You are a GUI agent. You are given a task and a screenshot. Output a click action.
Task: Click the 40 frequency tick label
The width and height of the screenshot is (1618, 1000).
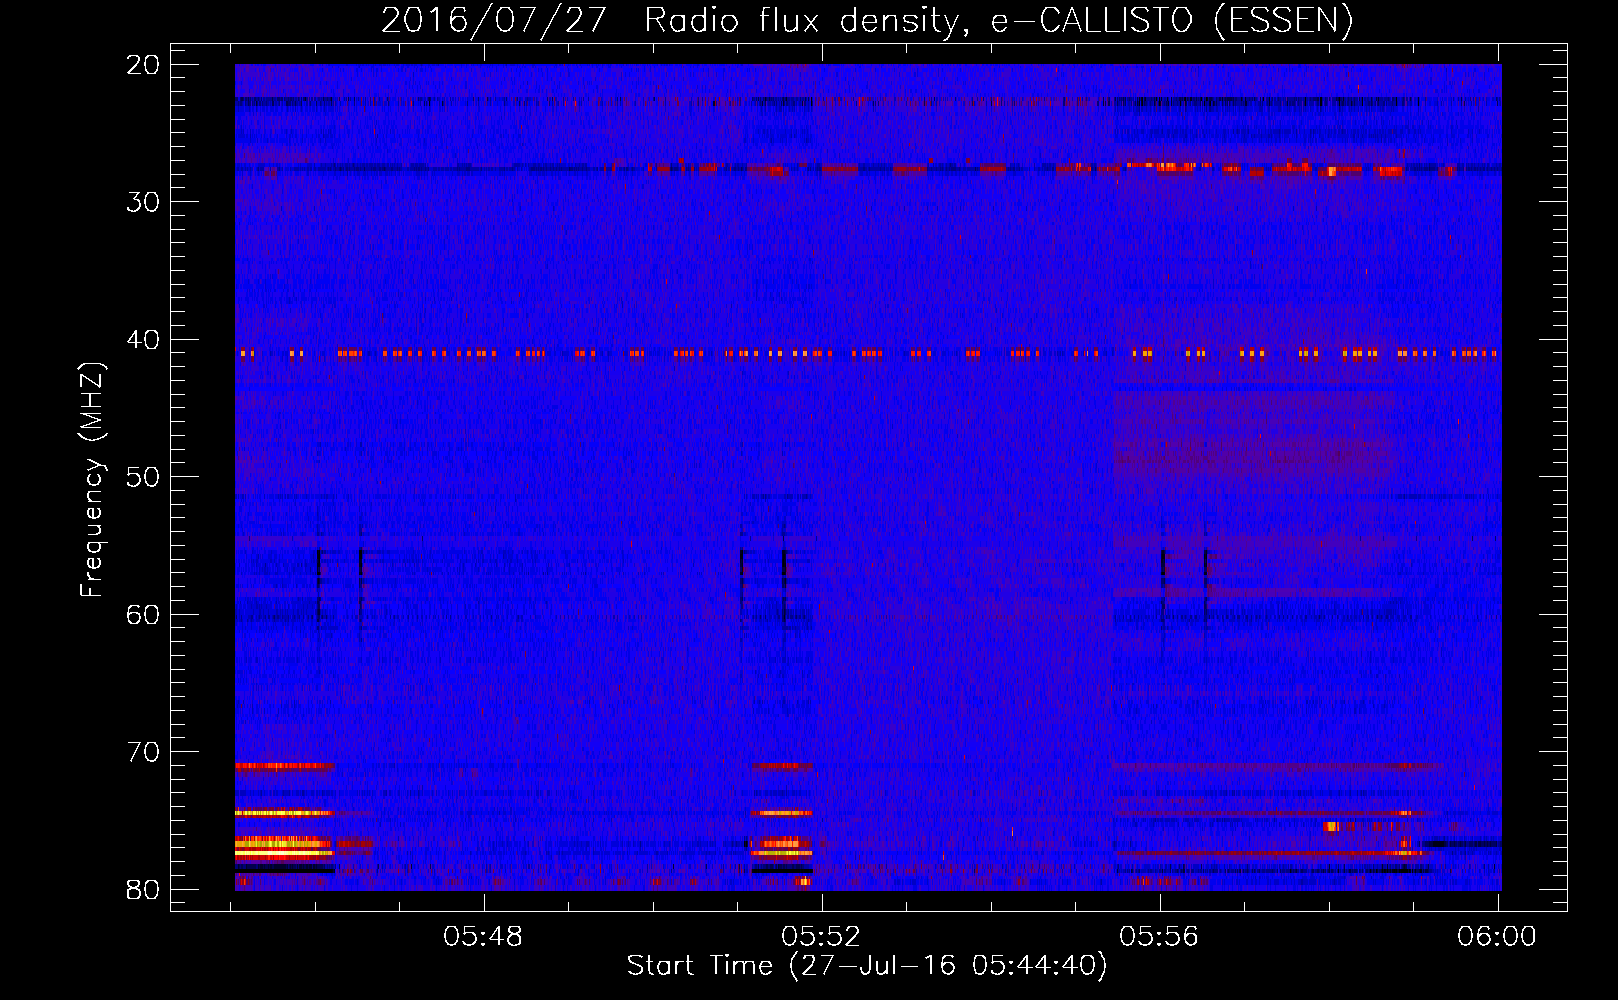tap(144, 340)
